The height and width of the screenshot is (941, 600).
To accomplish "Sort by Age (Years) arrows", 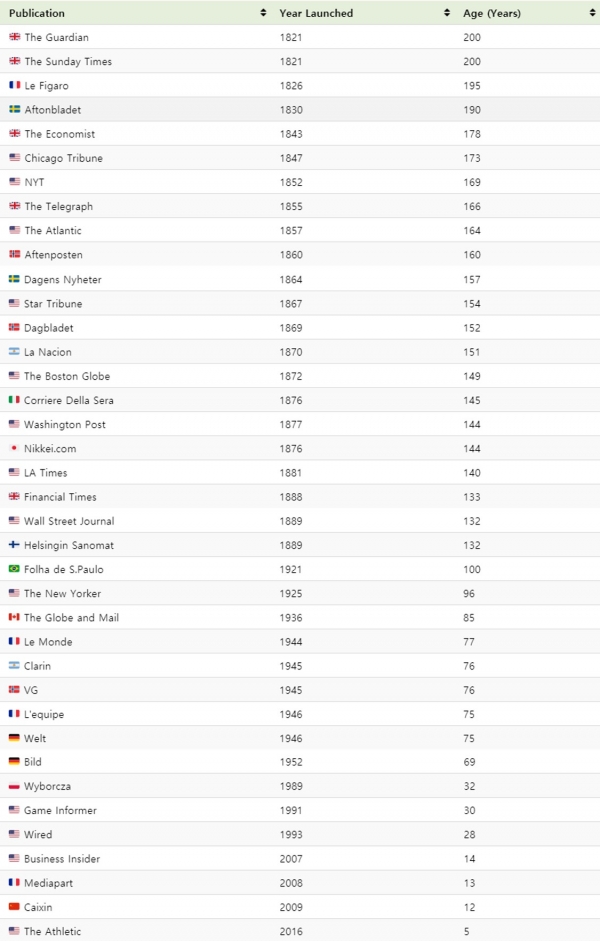I will (592, 13).
